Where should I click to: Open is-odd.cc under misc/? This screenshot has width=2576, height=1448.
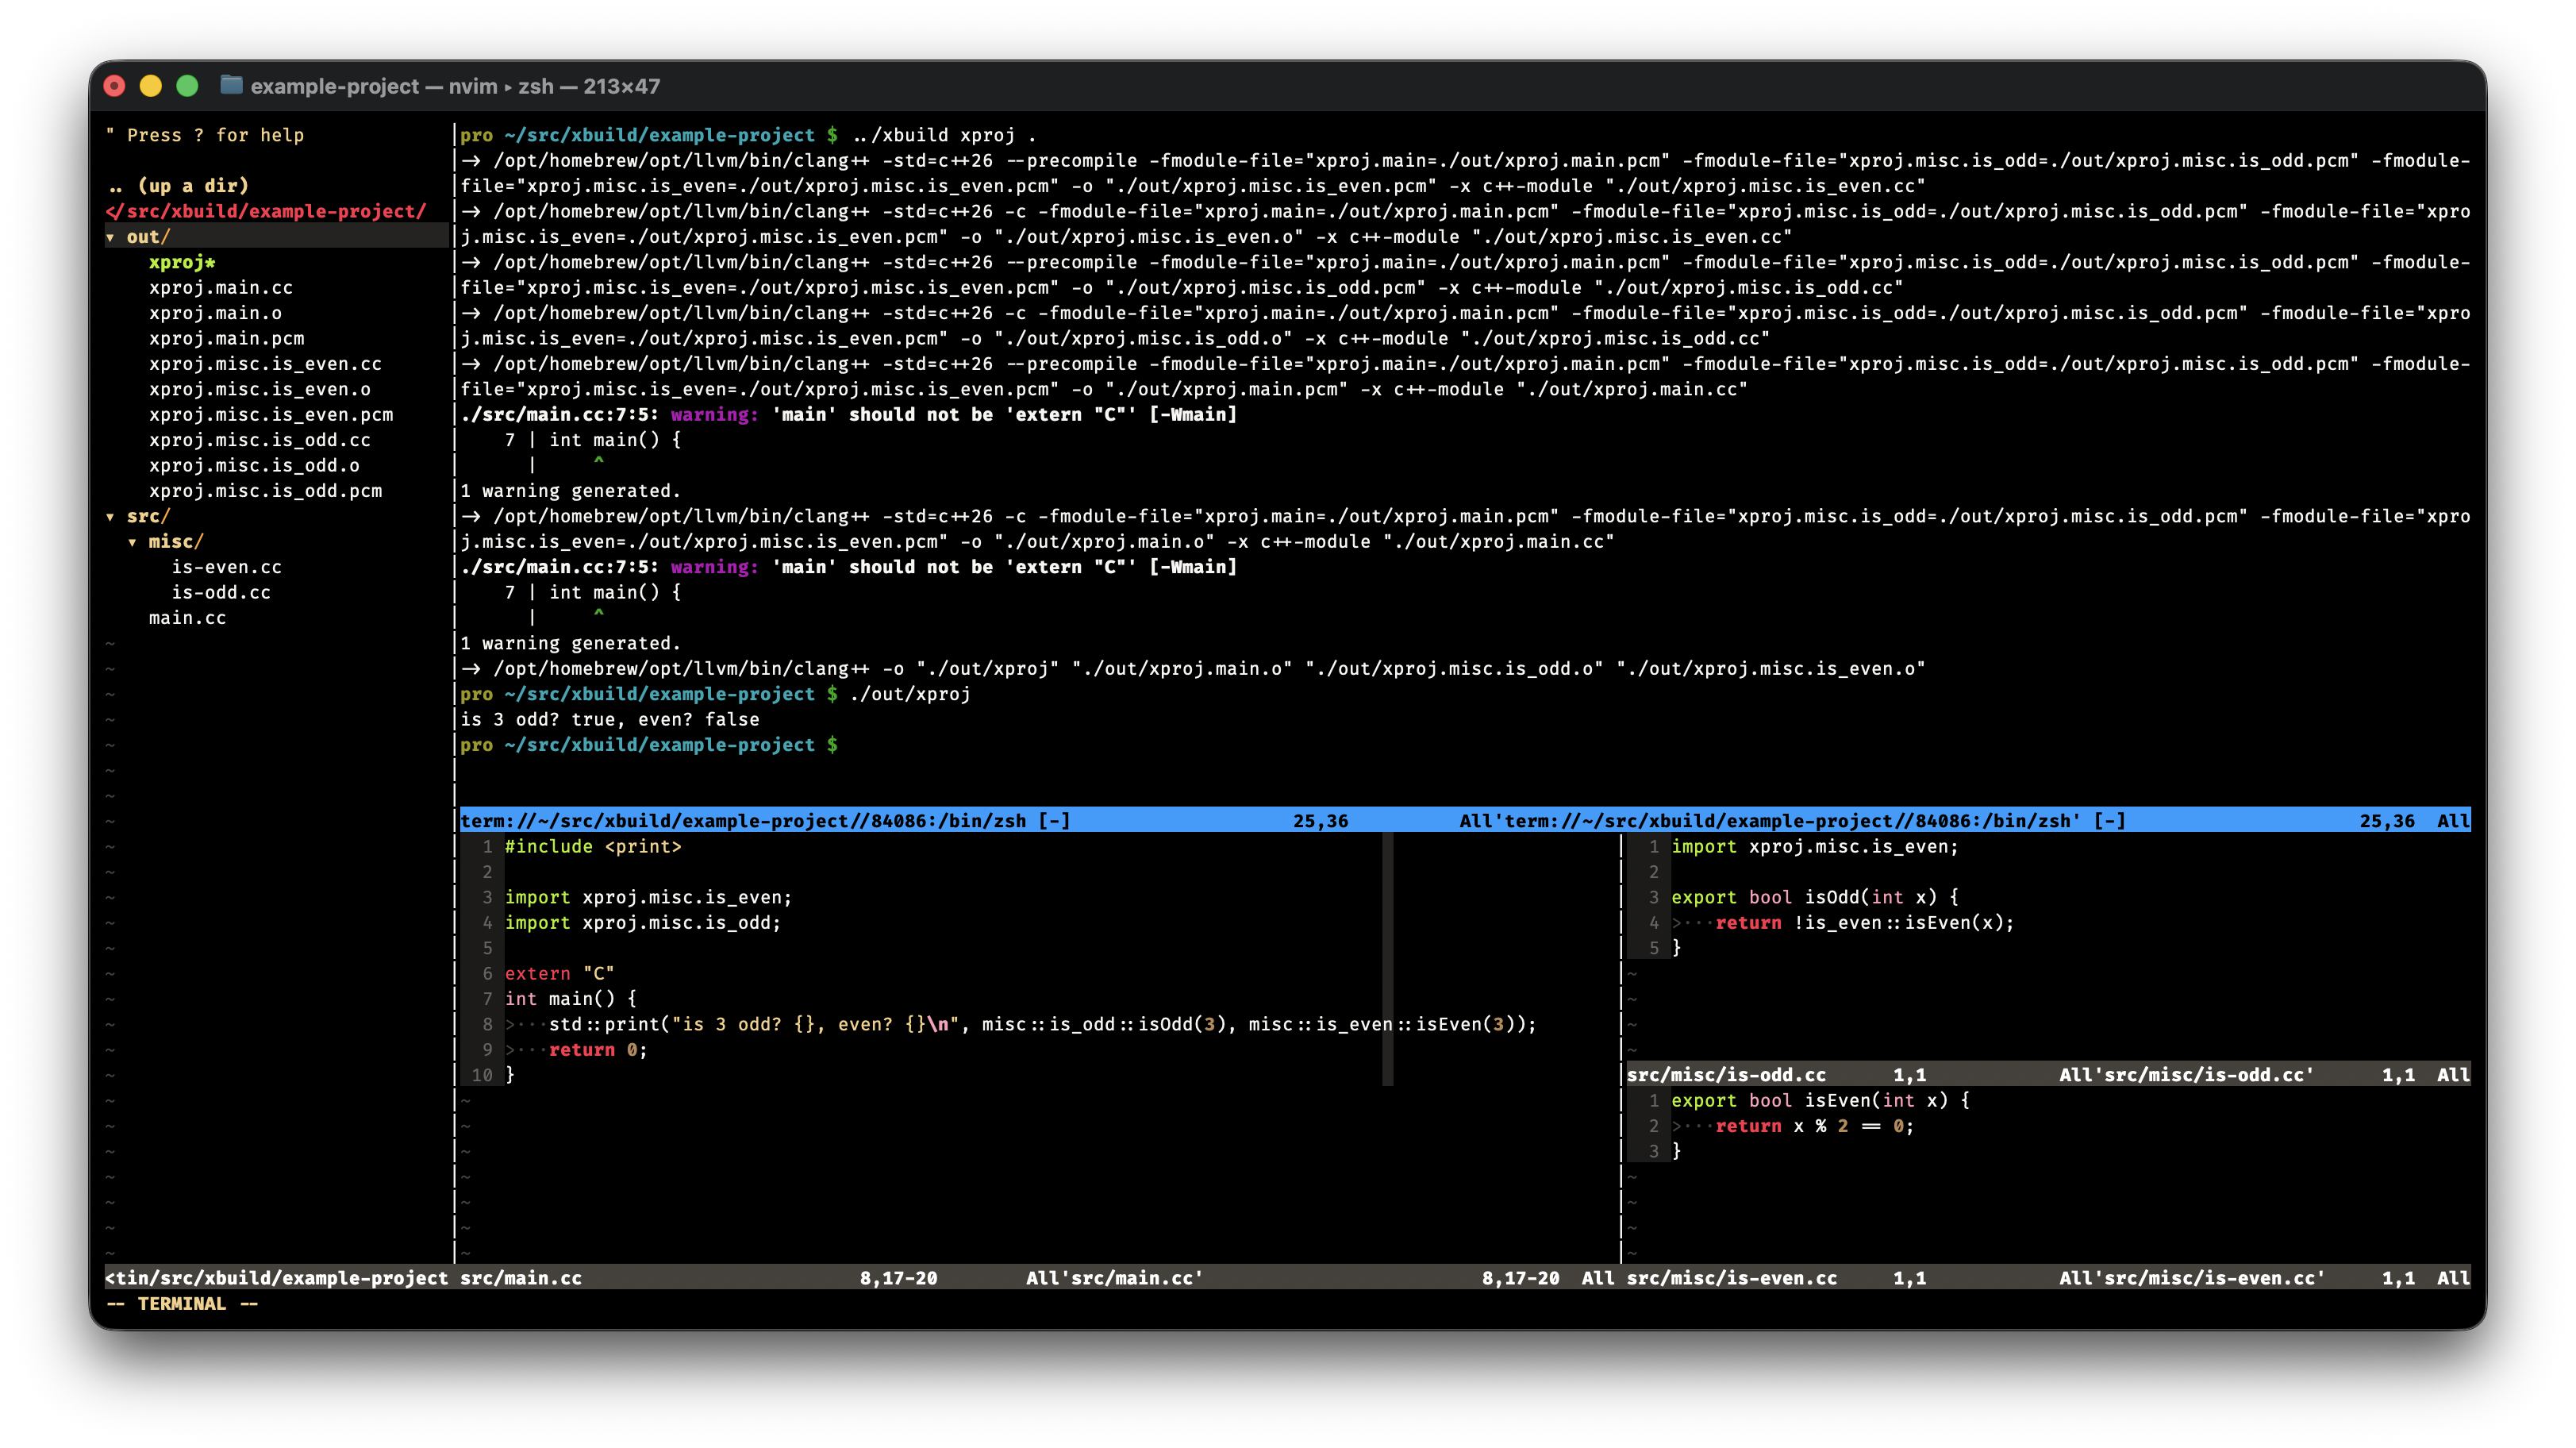221,592
